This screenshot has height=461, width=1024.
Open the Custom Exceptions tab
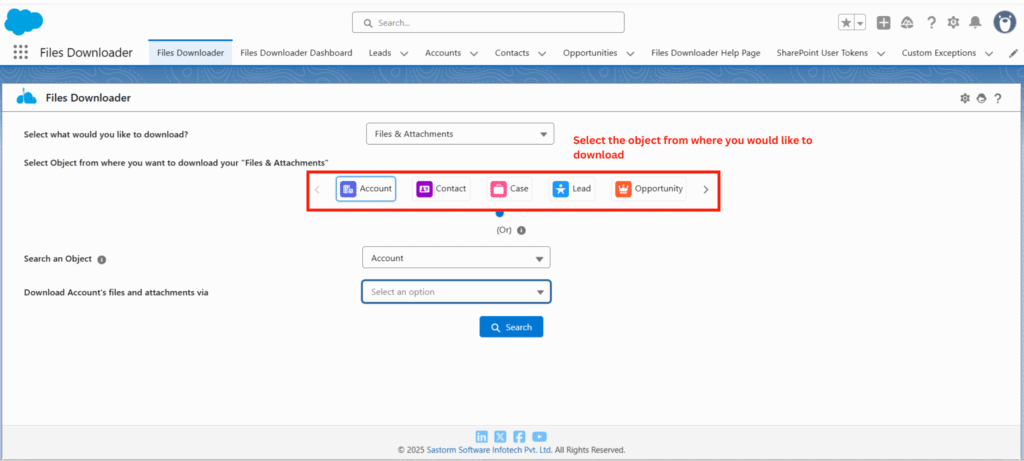click(x=939, y=53)
